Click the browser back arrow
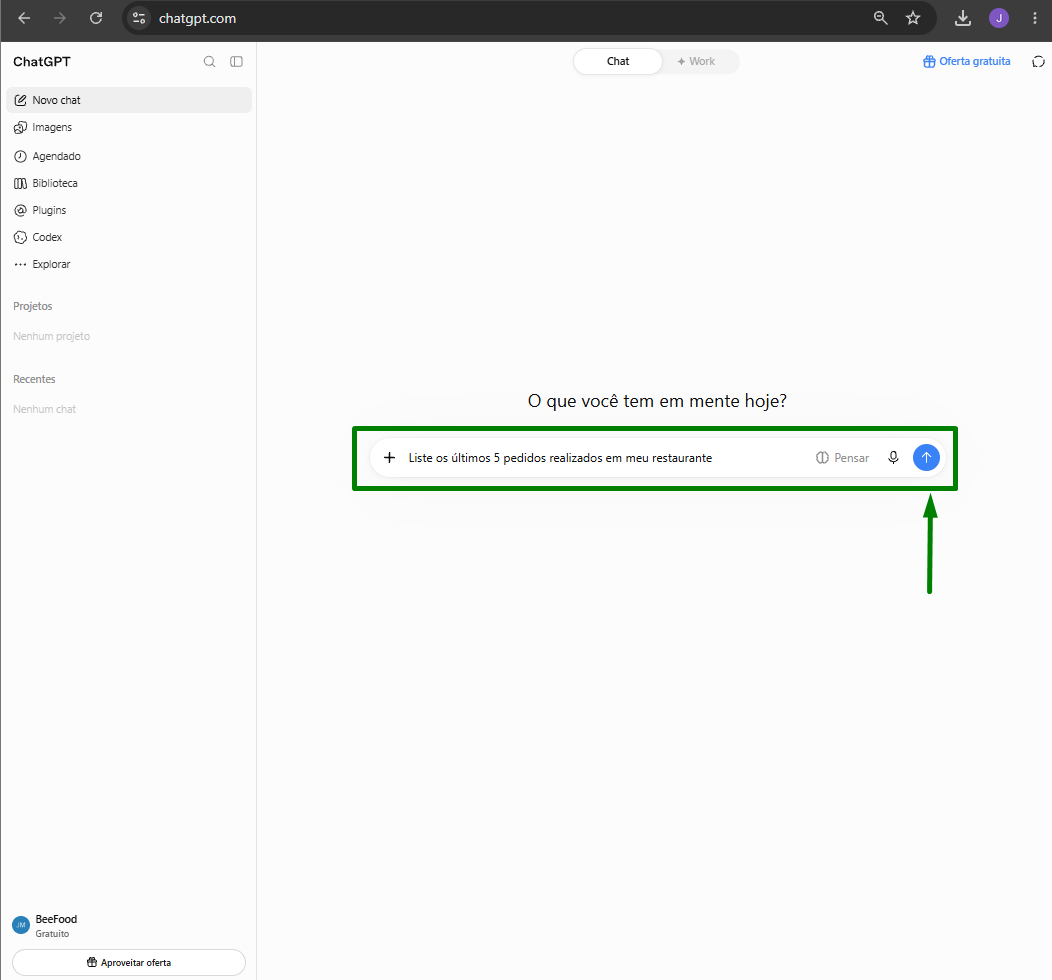 (24, 18)
